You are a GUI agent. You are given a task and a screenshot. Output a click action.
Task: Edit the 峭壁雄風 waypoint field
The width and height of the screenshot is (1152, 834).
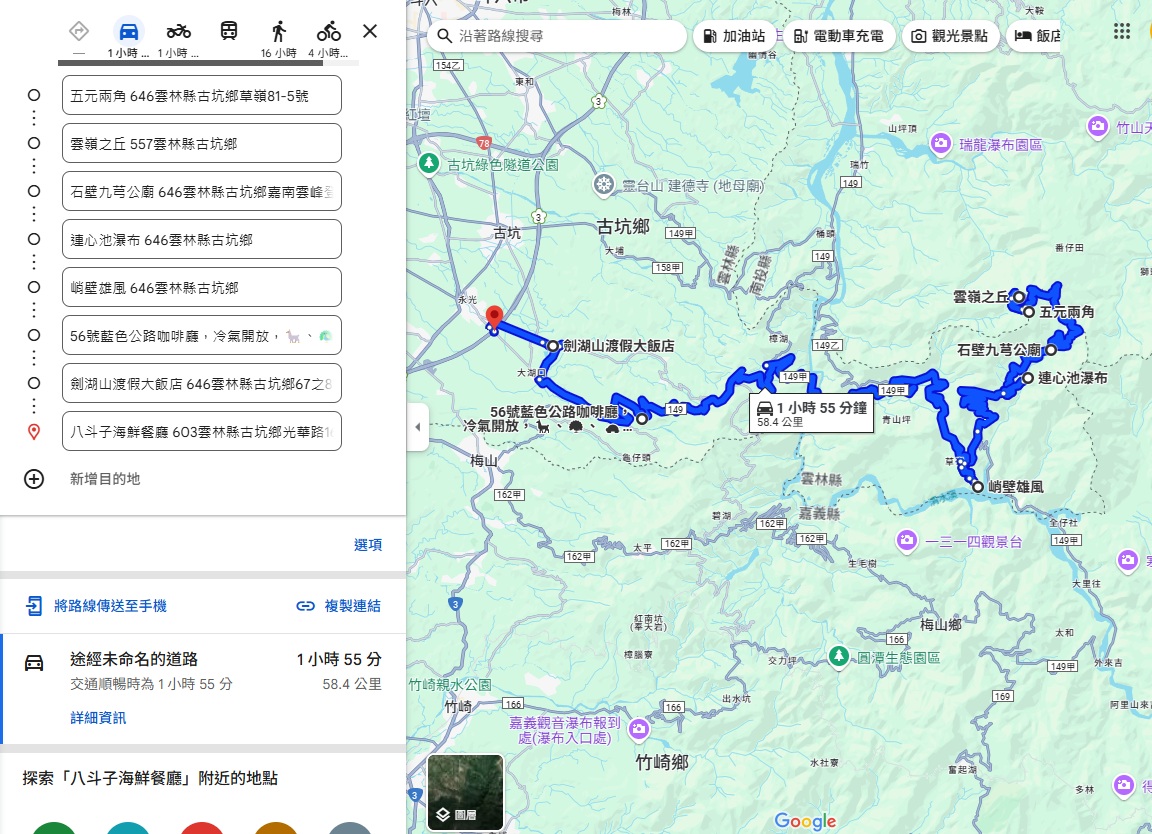point(202,287)
